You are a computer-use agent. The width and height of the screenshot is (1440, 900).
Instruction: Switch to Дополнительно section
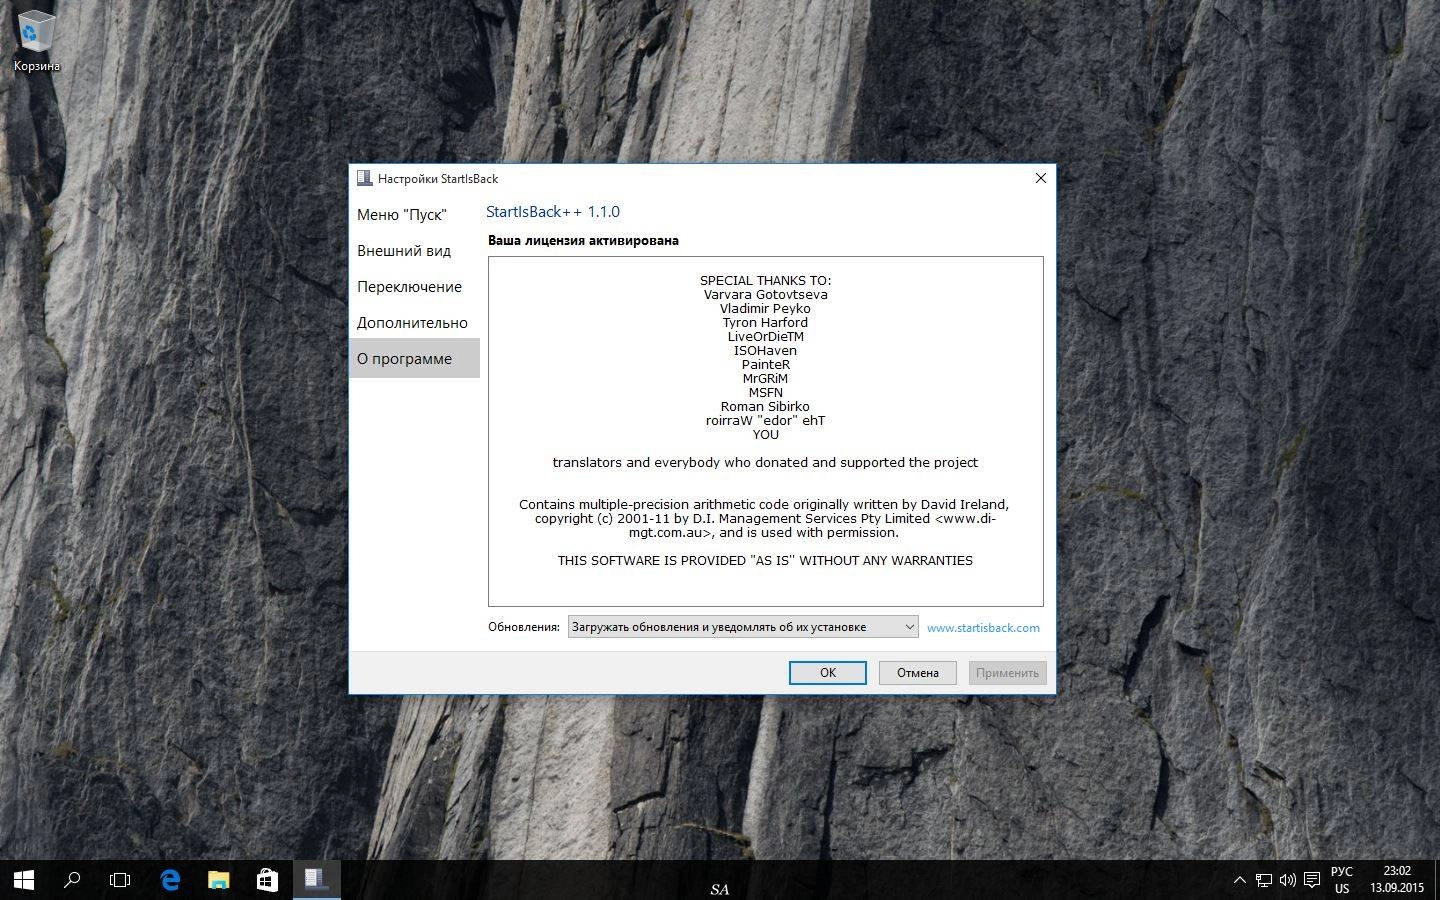pos(414,323)
